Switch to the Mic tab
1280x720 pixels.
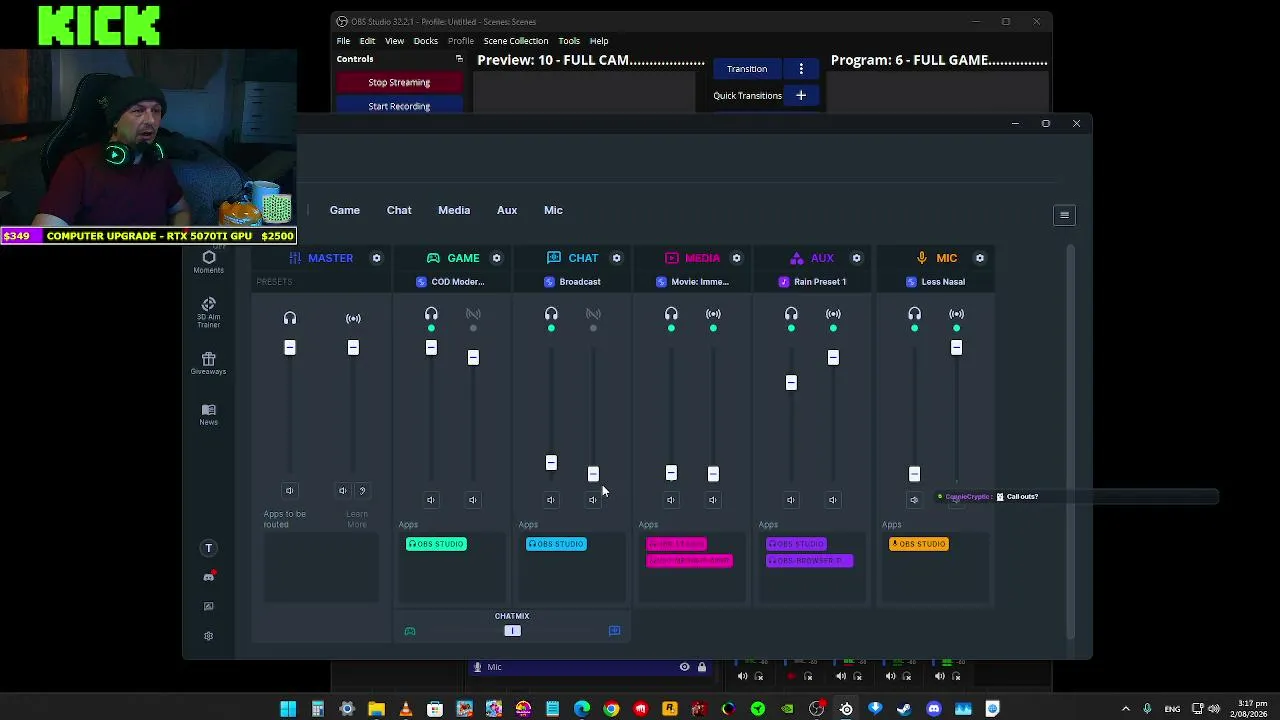553,210
